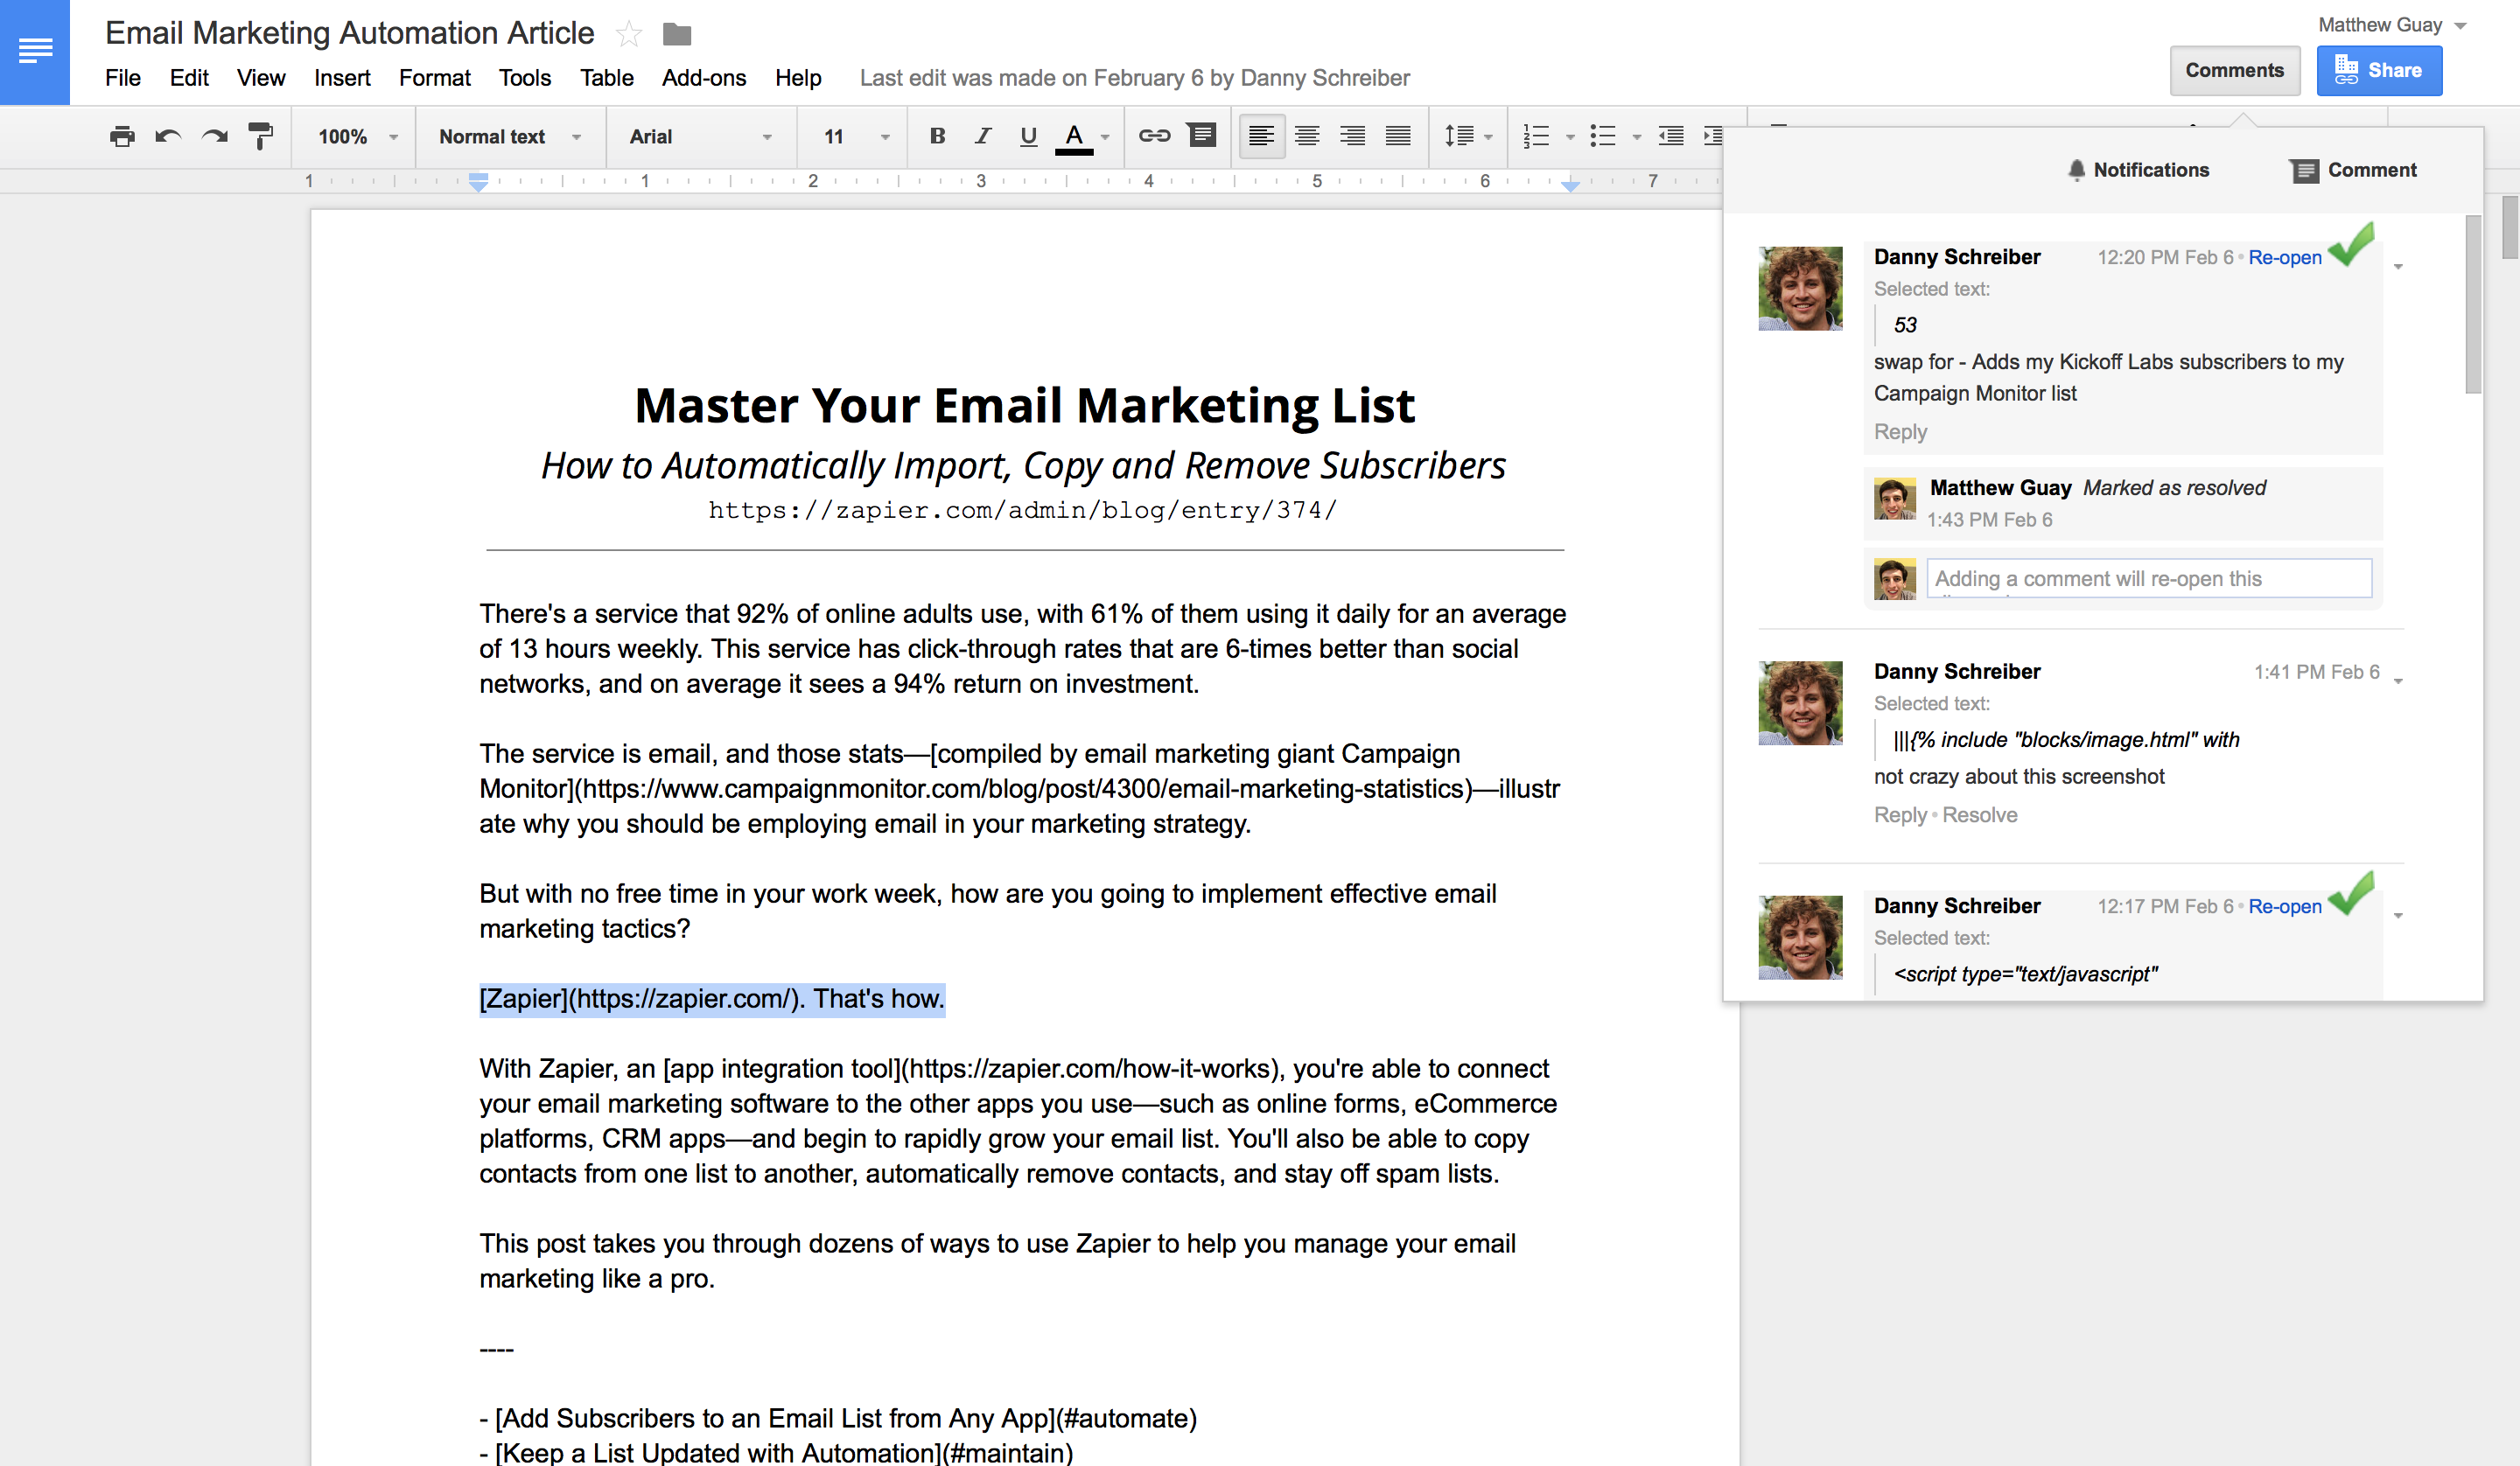Toggle bold formatting

point(937,136)
